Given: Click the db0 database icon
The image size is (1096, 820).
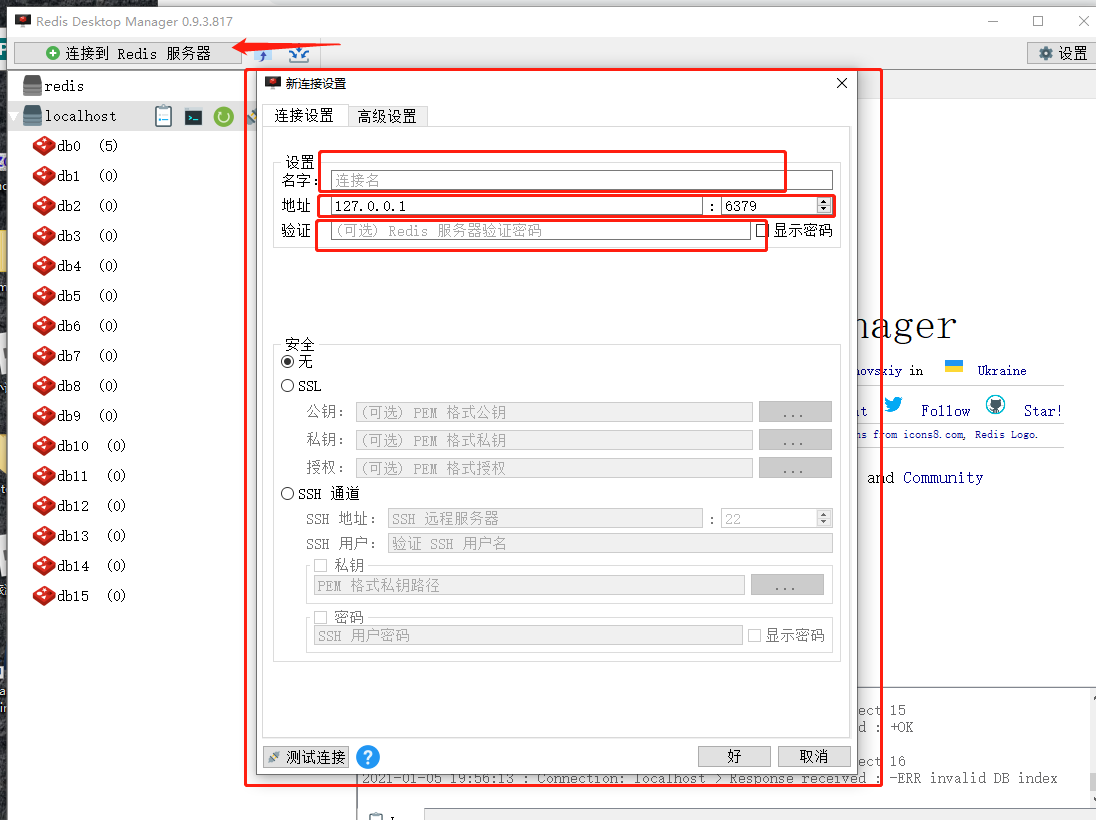Looking at the screenshot, I should (44, 145).
